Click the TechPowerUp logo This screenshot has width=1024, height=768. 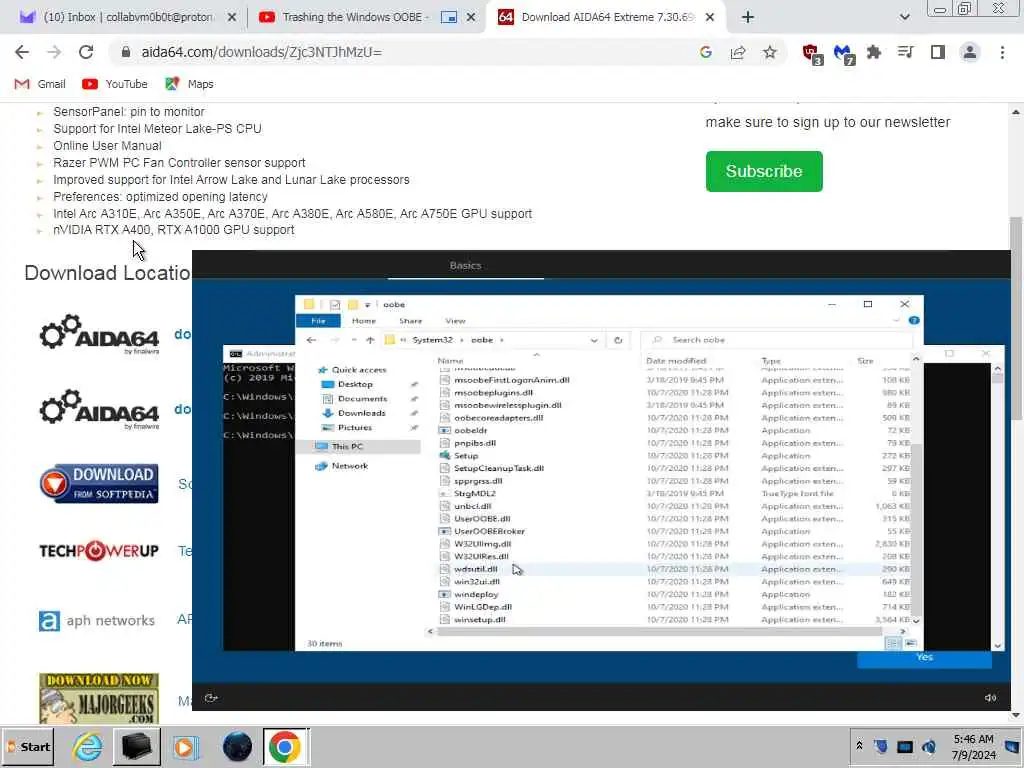click(x=99, y=551)
